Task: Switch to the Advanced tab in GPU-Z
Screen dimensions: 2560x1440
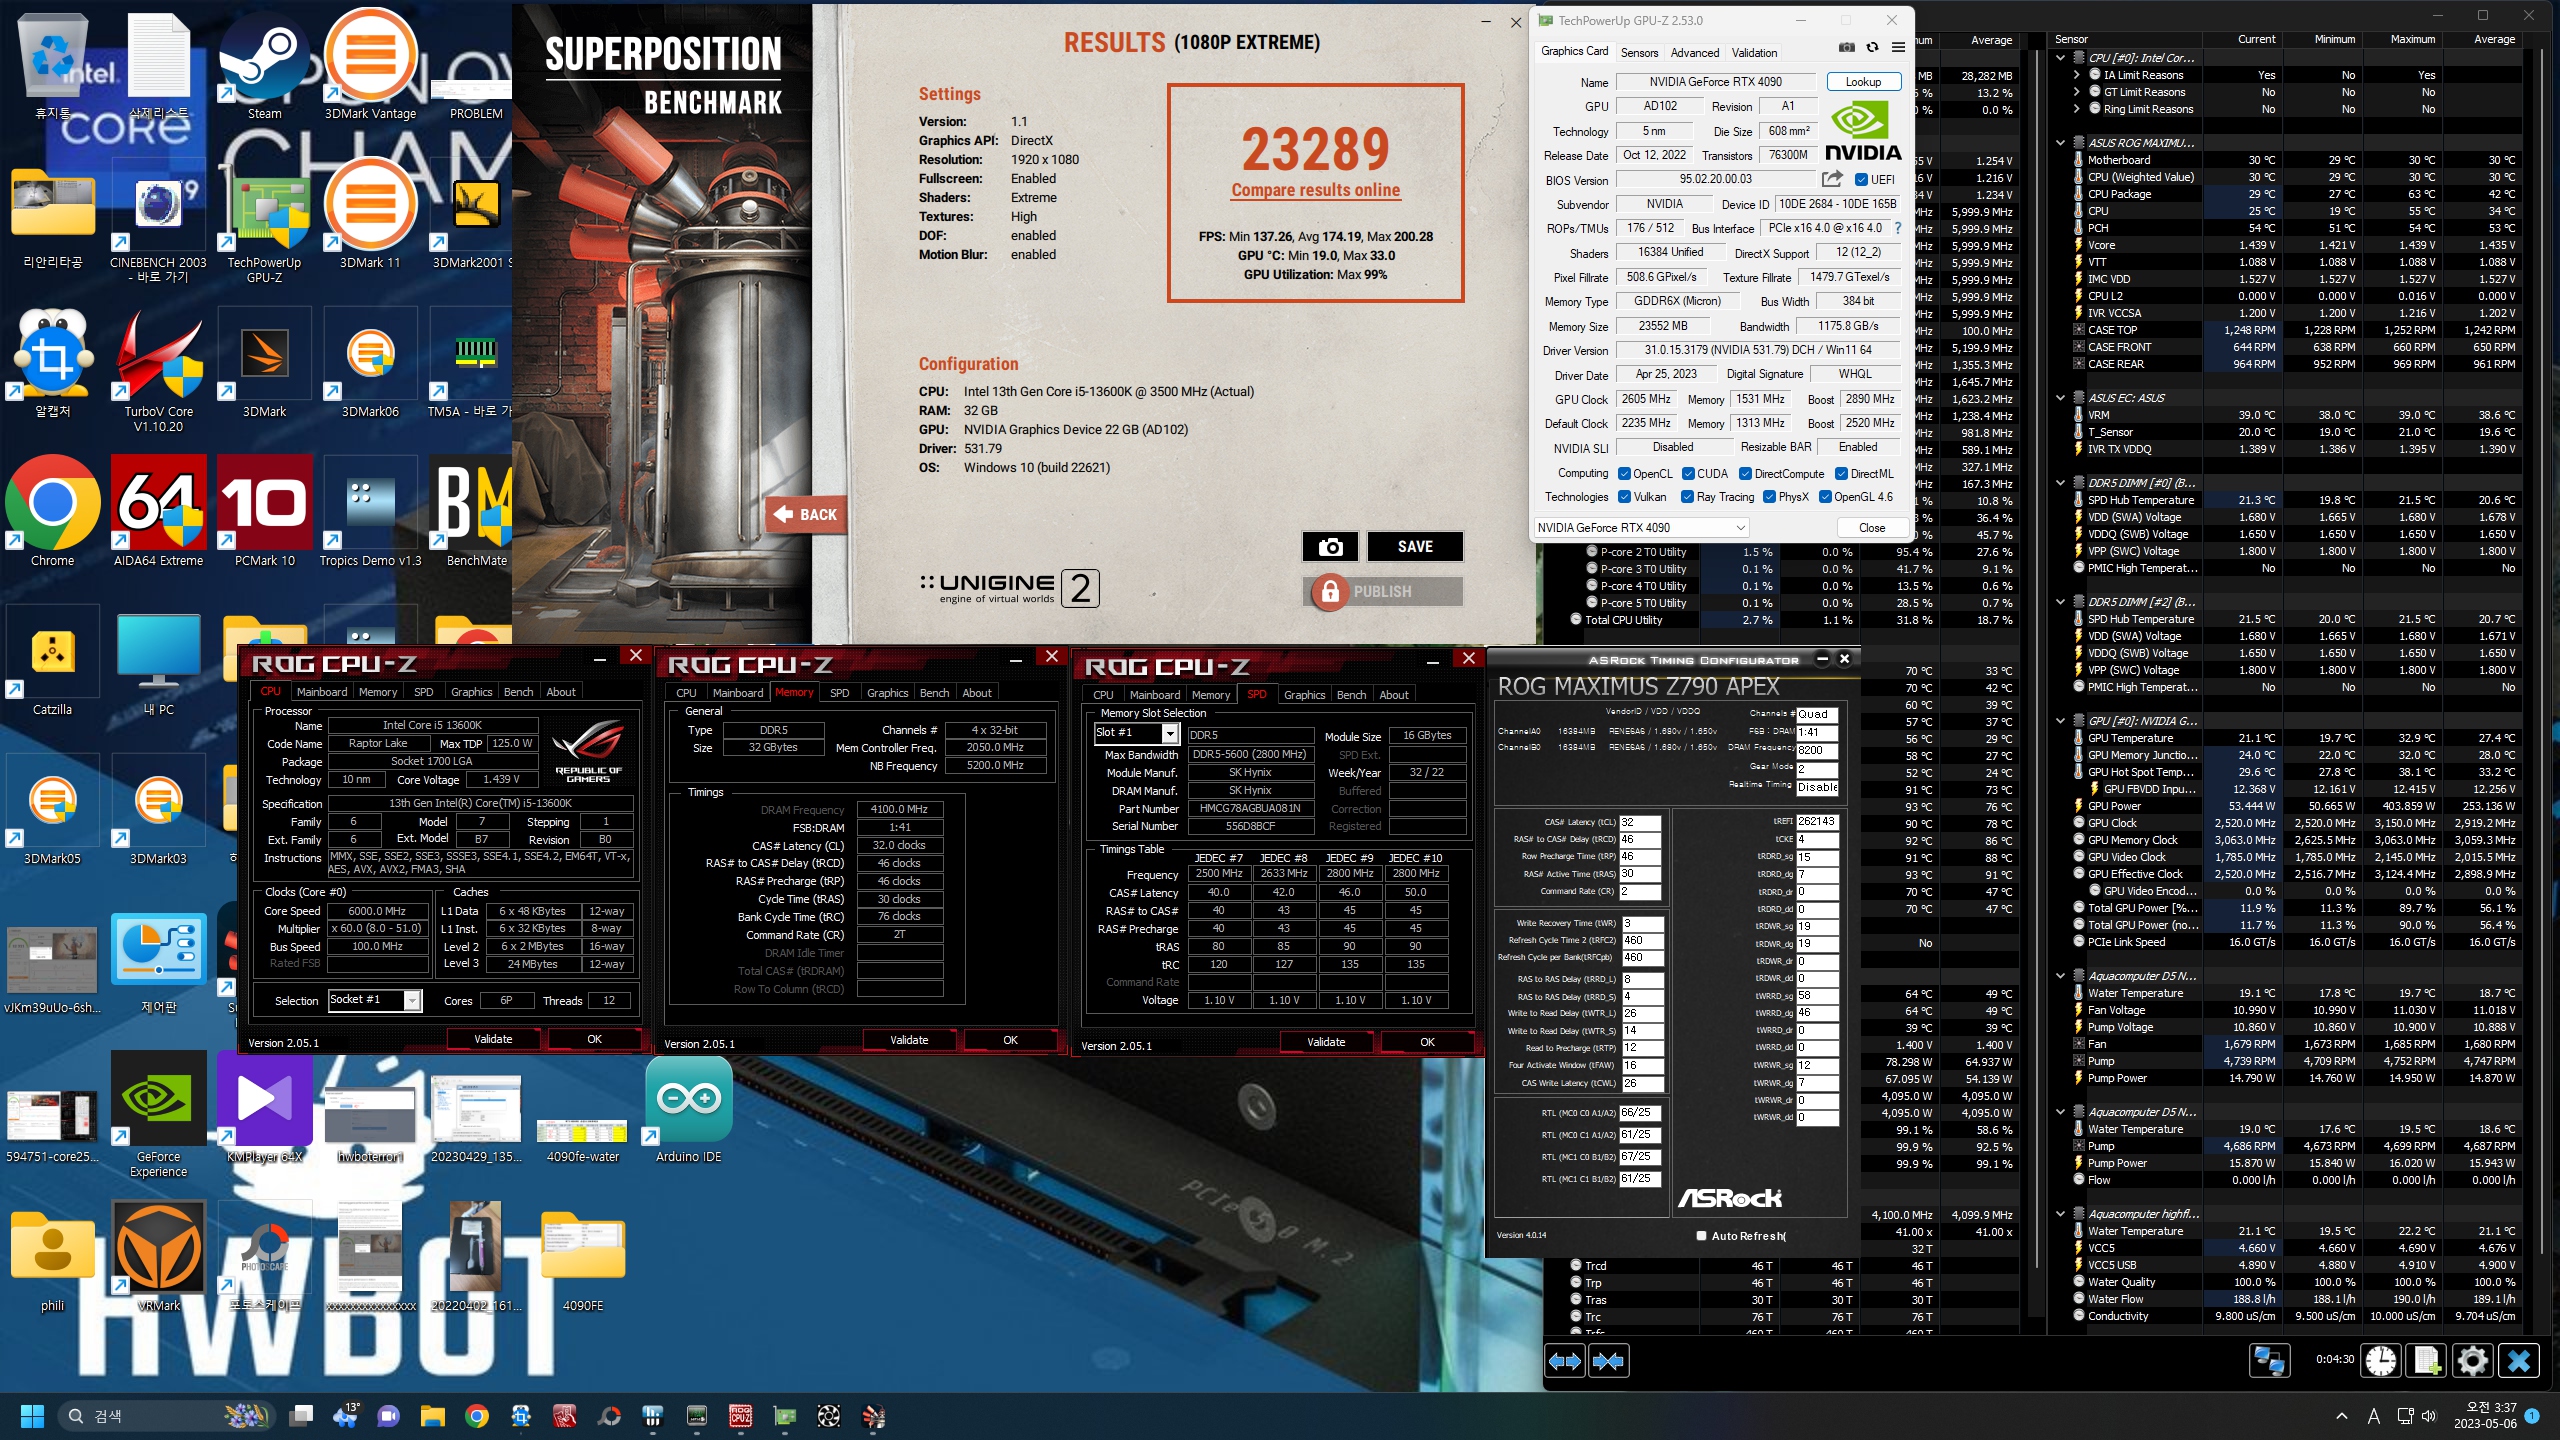Action: 1695,53
